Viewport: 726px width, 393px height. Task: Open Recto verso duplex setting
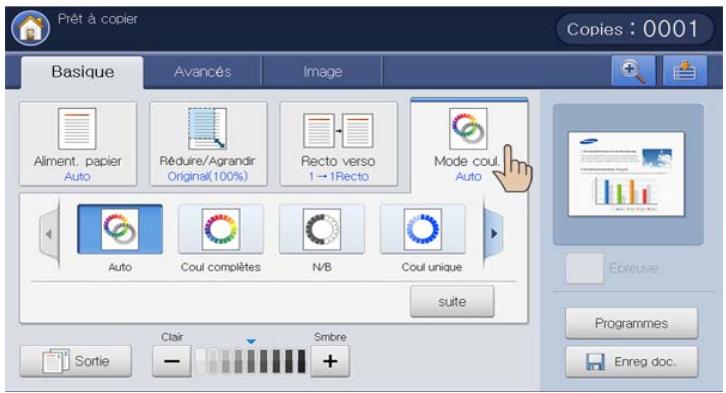(338, 144)
